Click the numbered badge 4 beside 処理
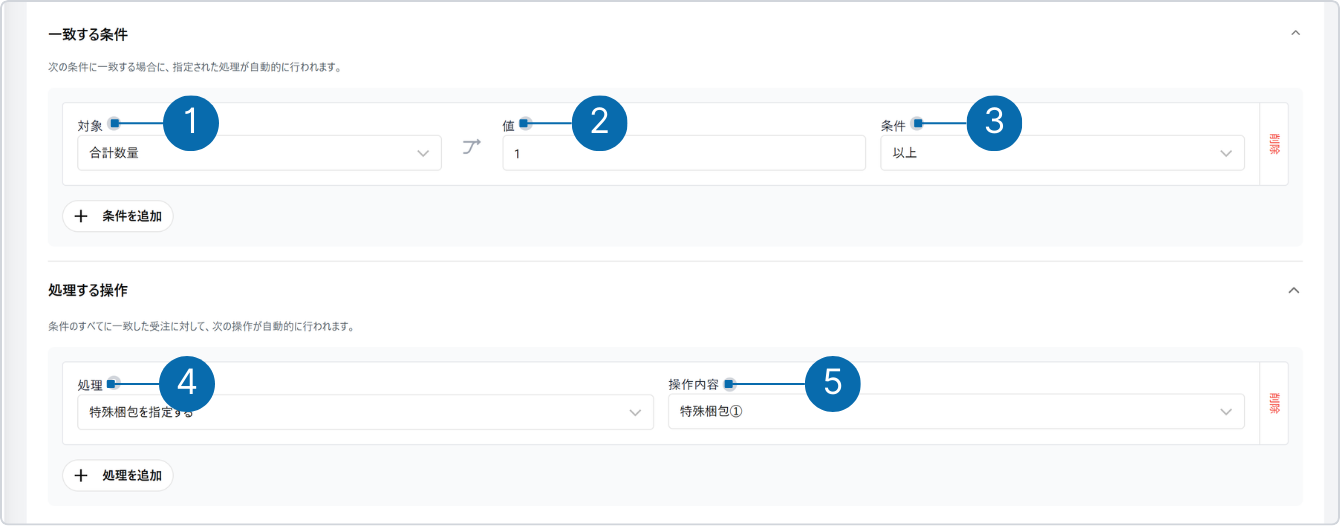Viewport: 1340px width, 531px height. point(186,383)
